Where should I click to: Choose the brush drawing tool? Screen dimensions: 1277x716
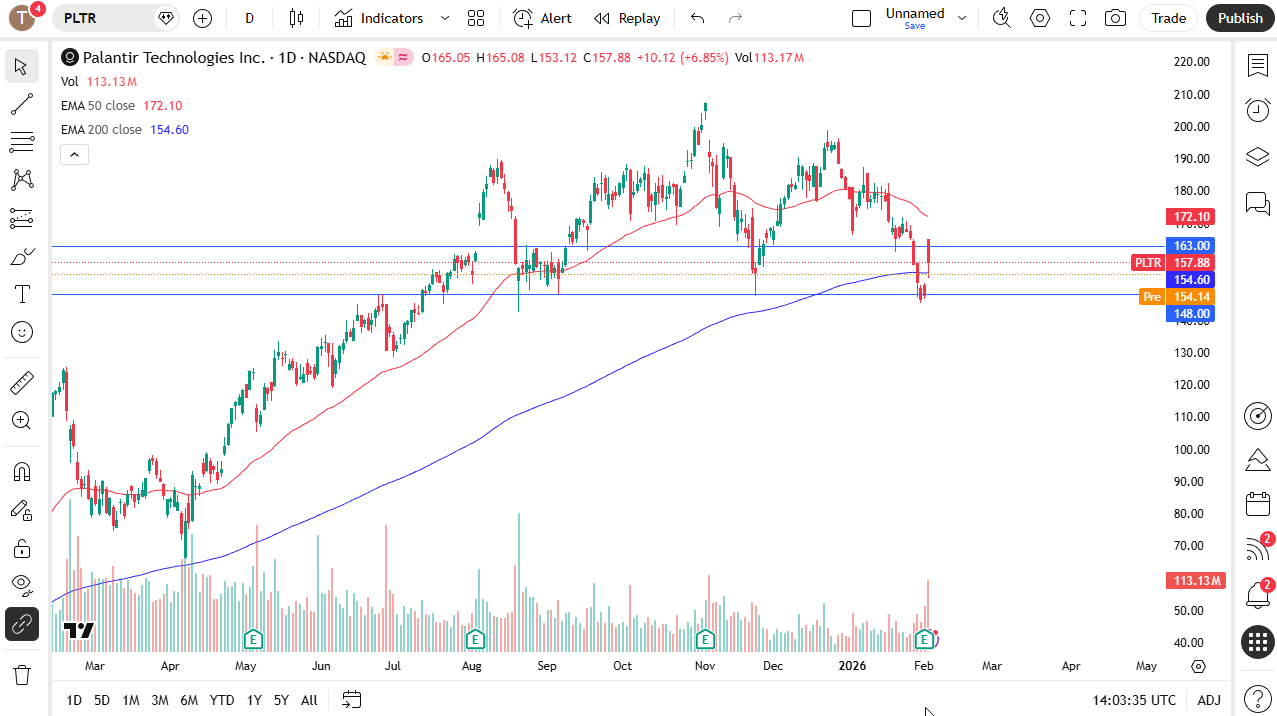coord(21,257)
